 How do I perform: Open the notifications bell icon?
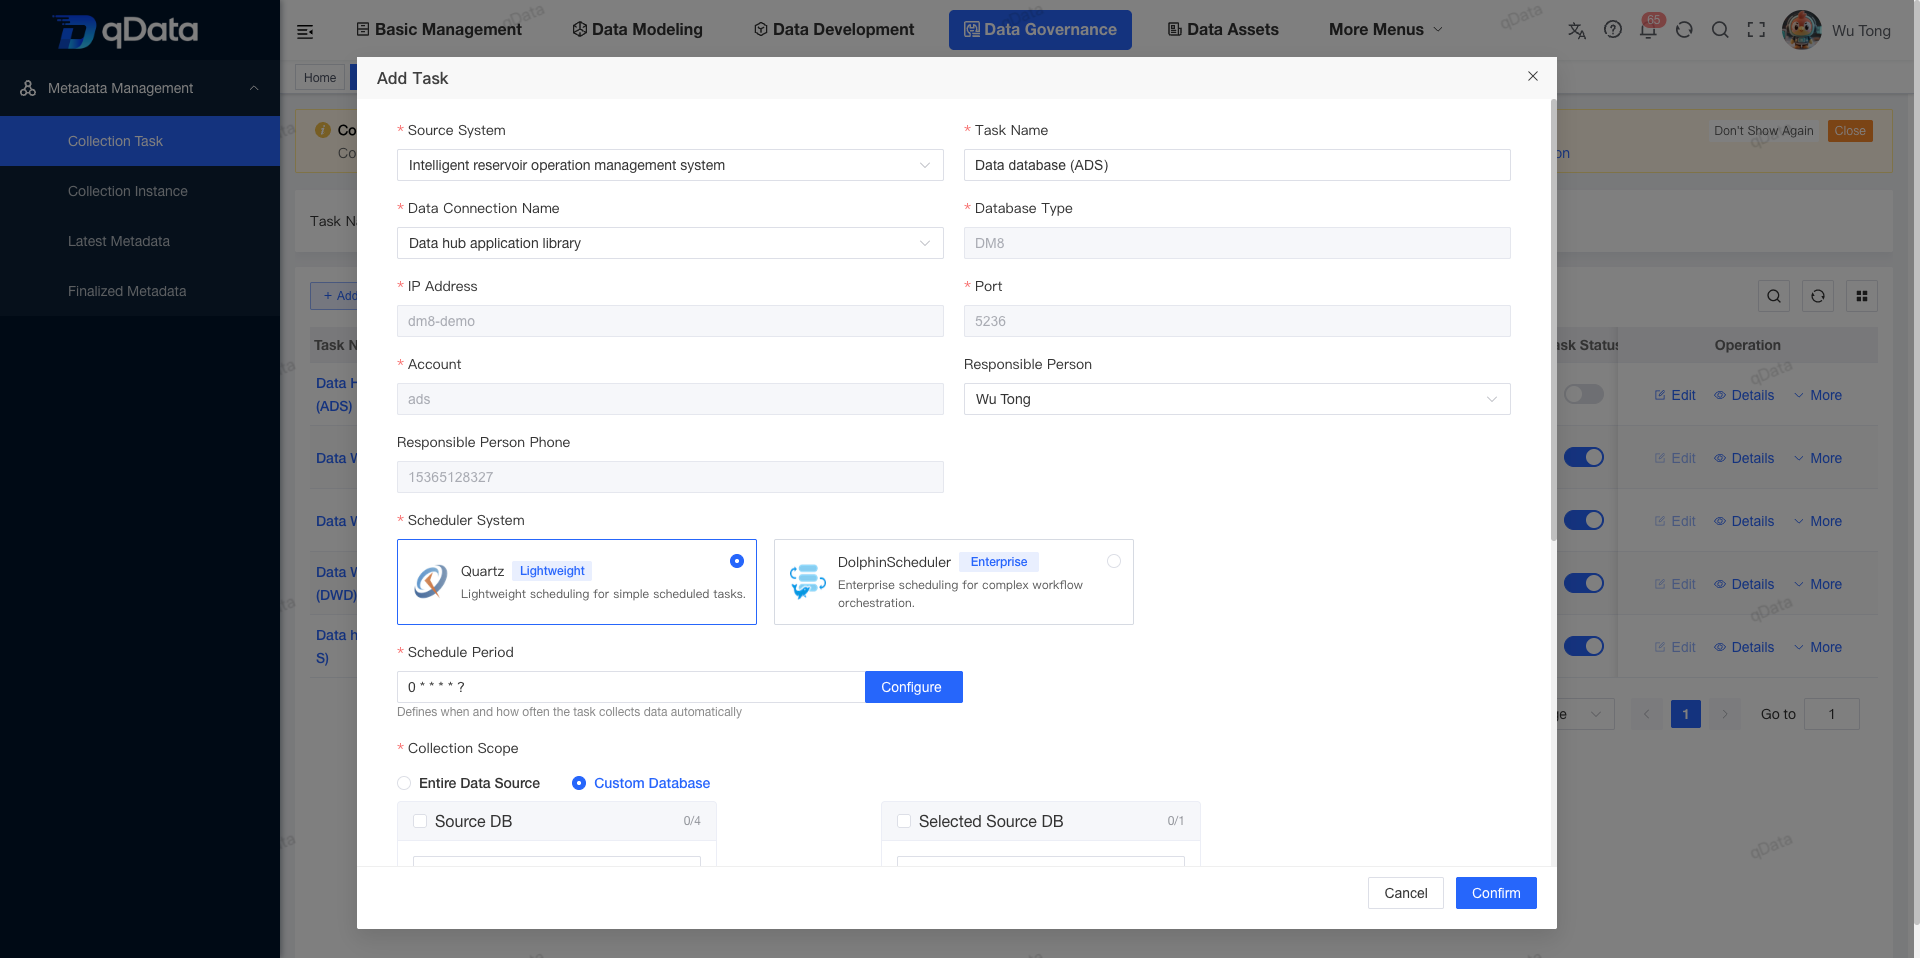tap(1648, 30)
